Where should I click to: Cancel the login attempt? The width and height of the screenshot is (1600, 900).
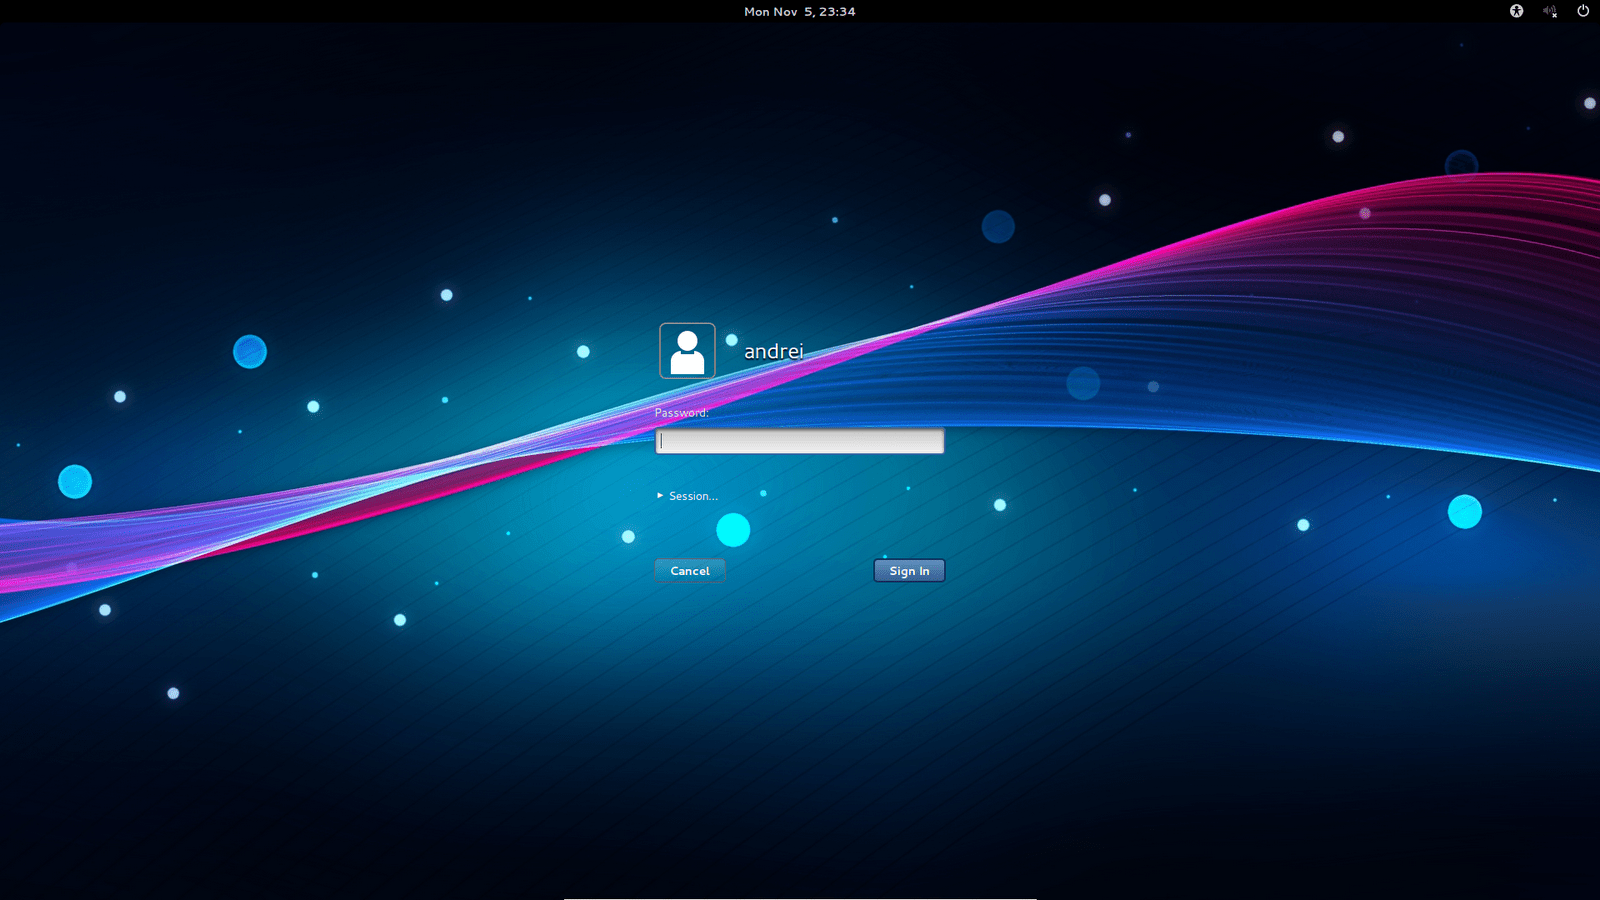(689, 570)
